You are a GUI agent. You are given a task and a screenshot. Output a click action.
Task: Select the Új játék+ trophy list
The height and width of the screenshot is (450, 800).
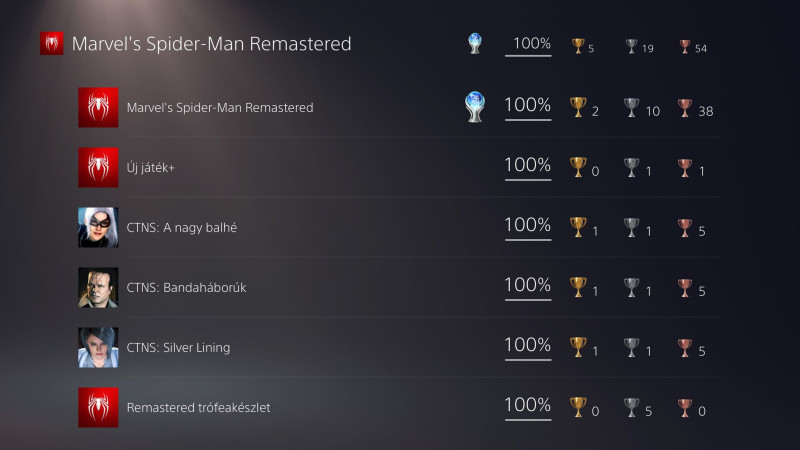(x=151, y=168)
